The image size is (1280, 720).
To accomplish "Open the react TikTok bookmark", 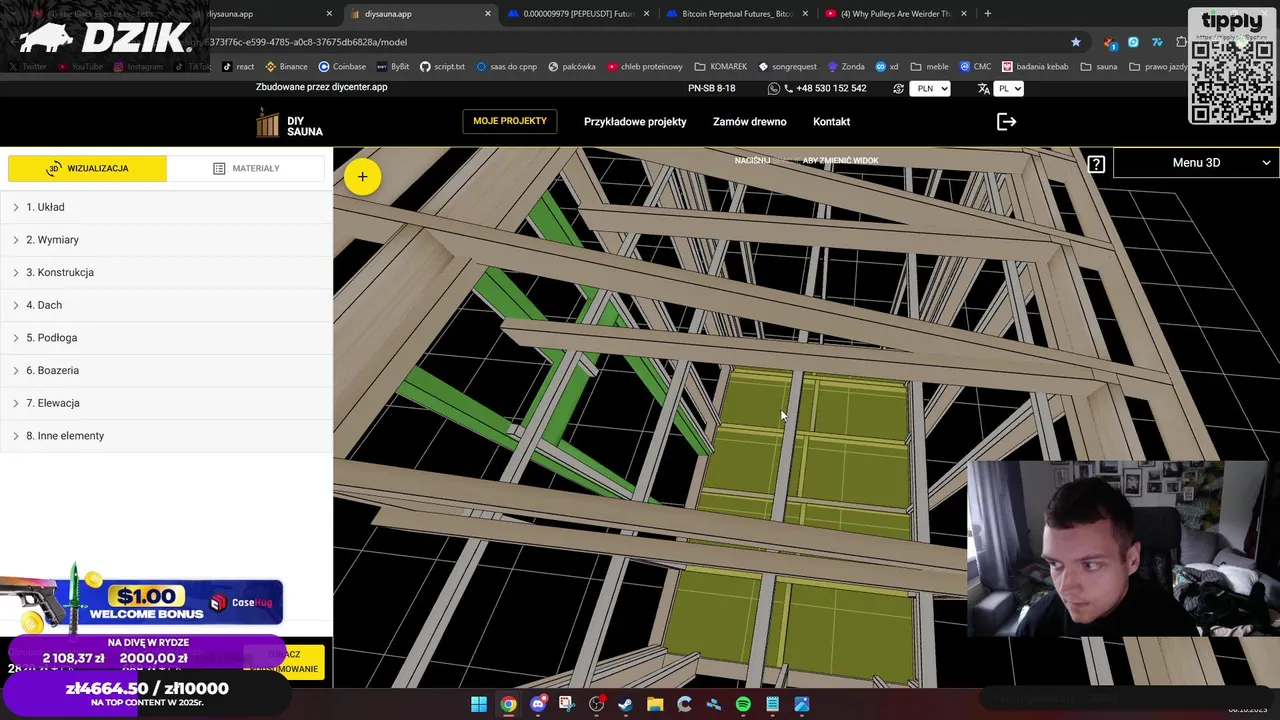I will click(238, 67).
